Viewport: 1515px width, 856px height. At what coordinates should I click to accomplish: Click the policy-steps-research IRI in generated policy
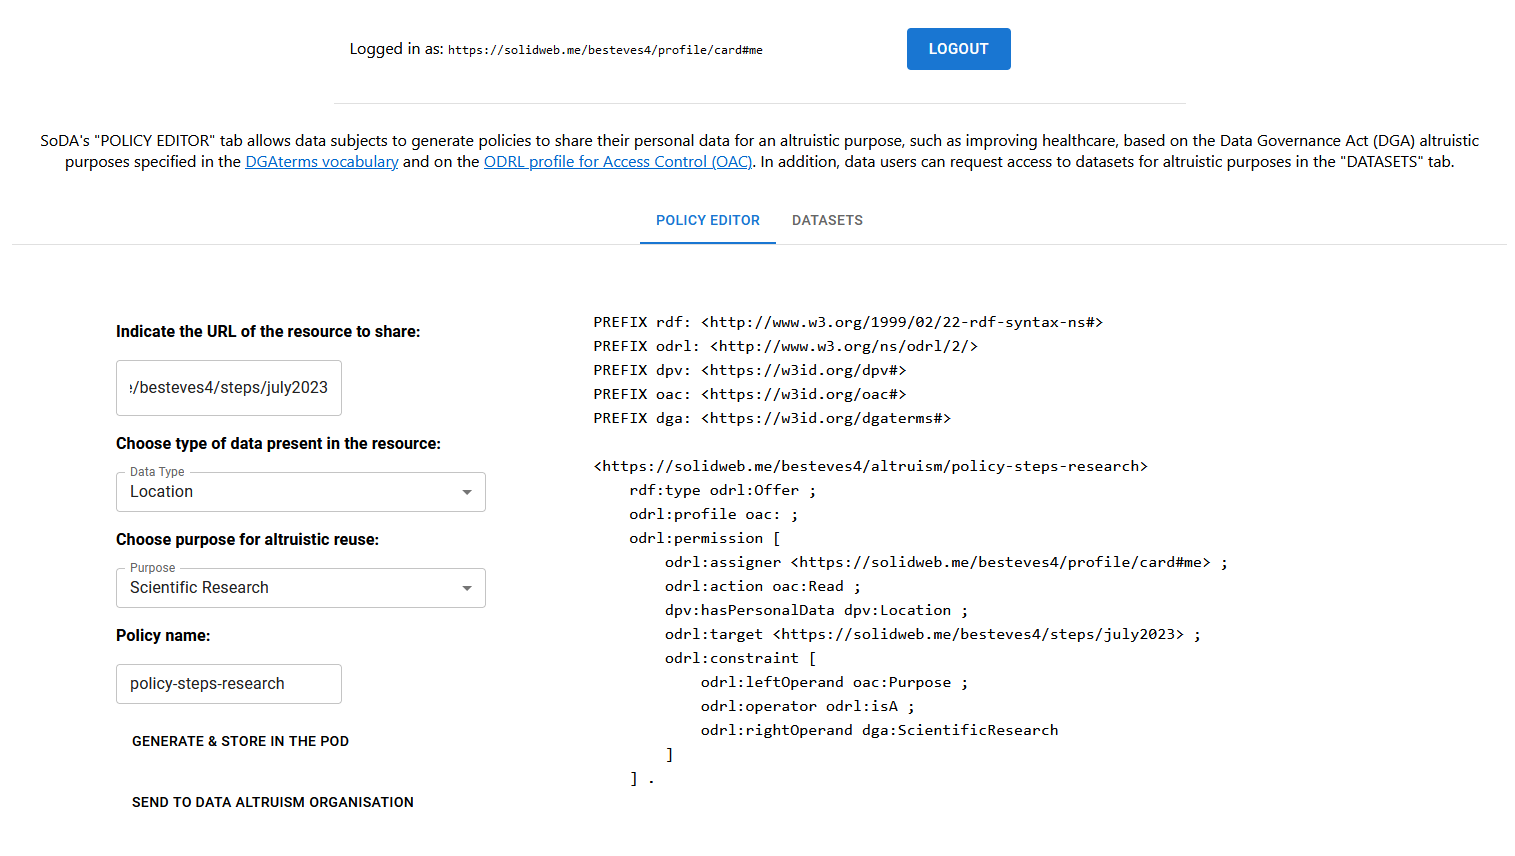tap(870, 466)
